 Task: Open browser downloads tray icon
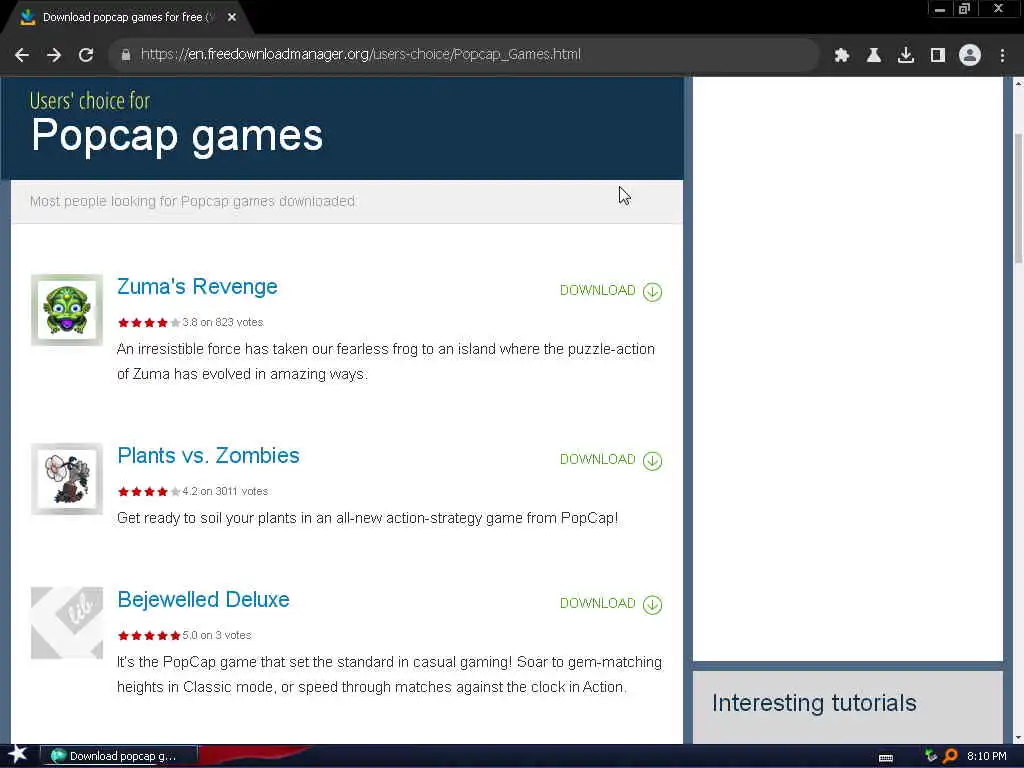click(906, 55)
